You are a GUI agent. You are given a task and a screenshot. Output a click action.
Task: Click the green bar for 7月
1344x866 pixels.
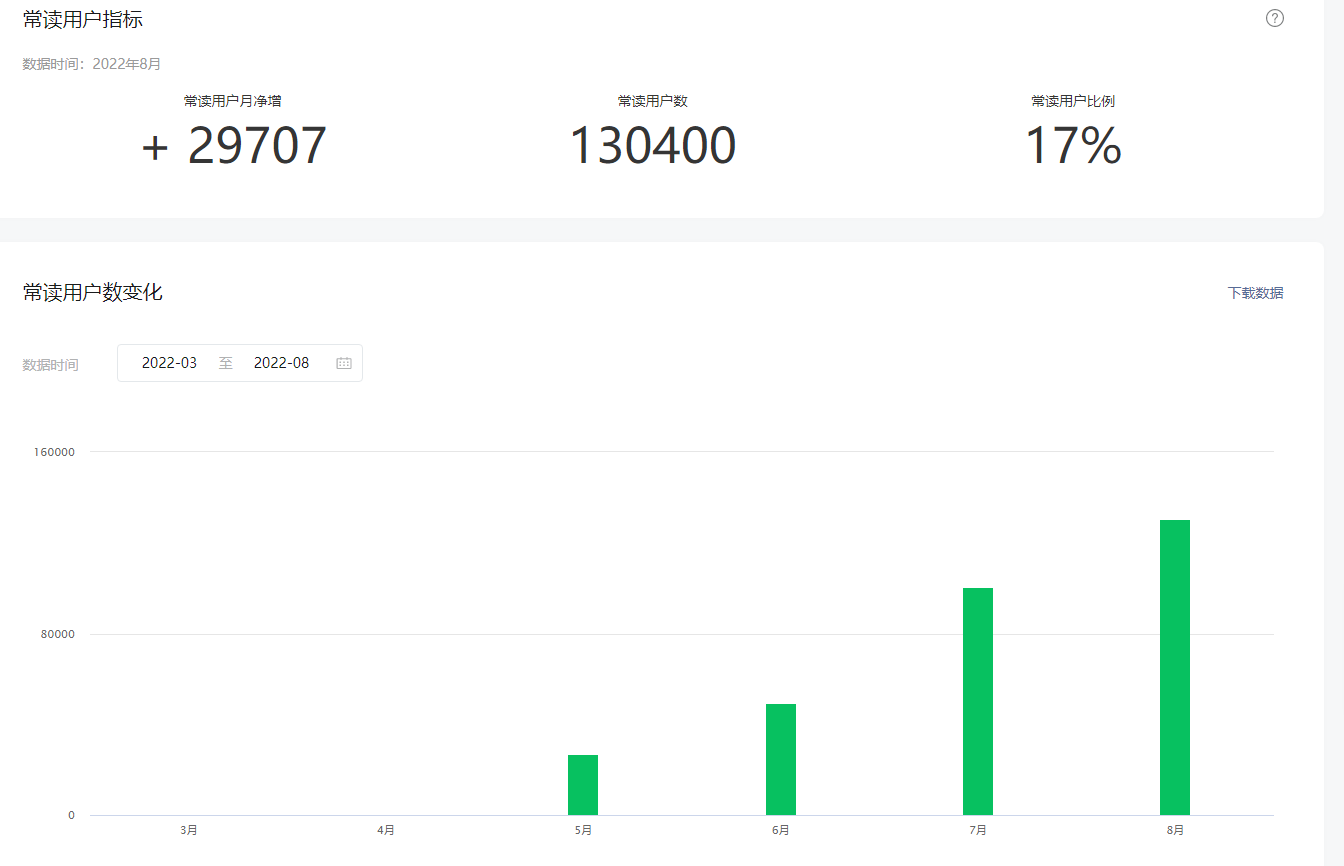[x=978, y=702]
